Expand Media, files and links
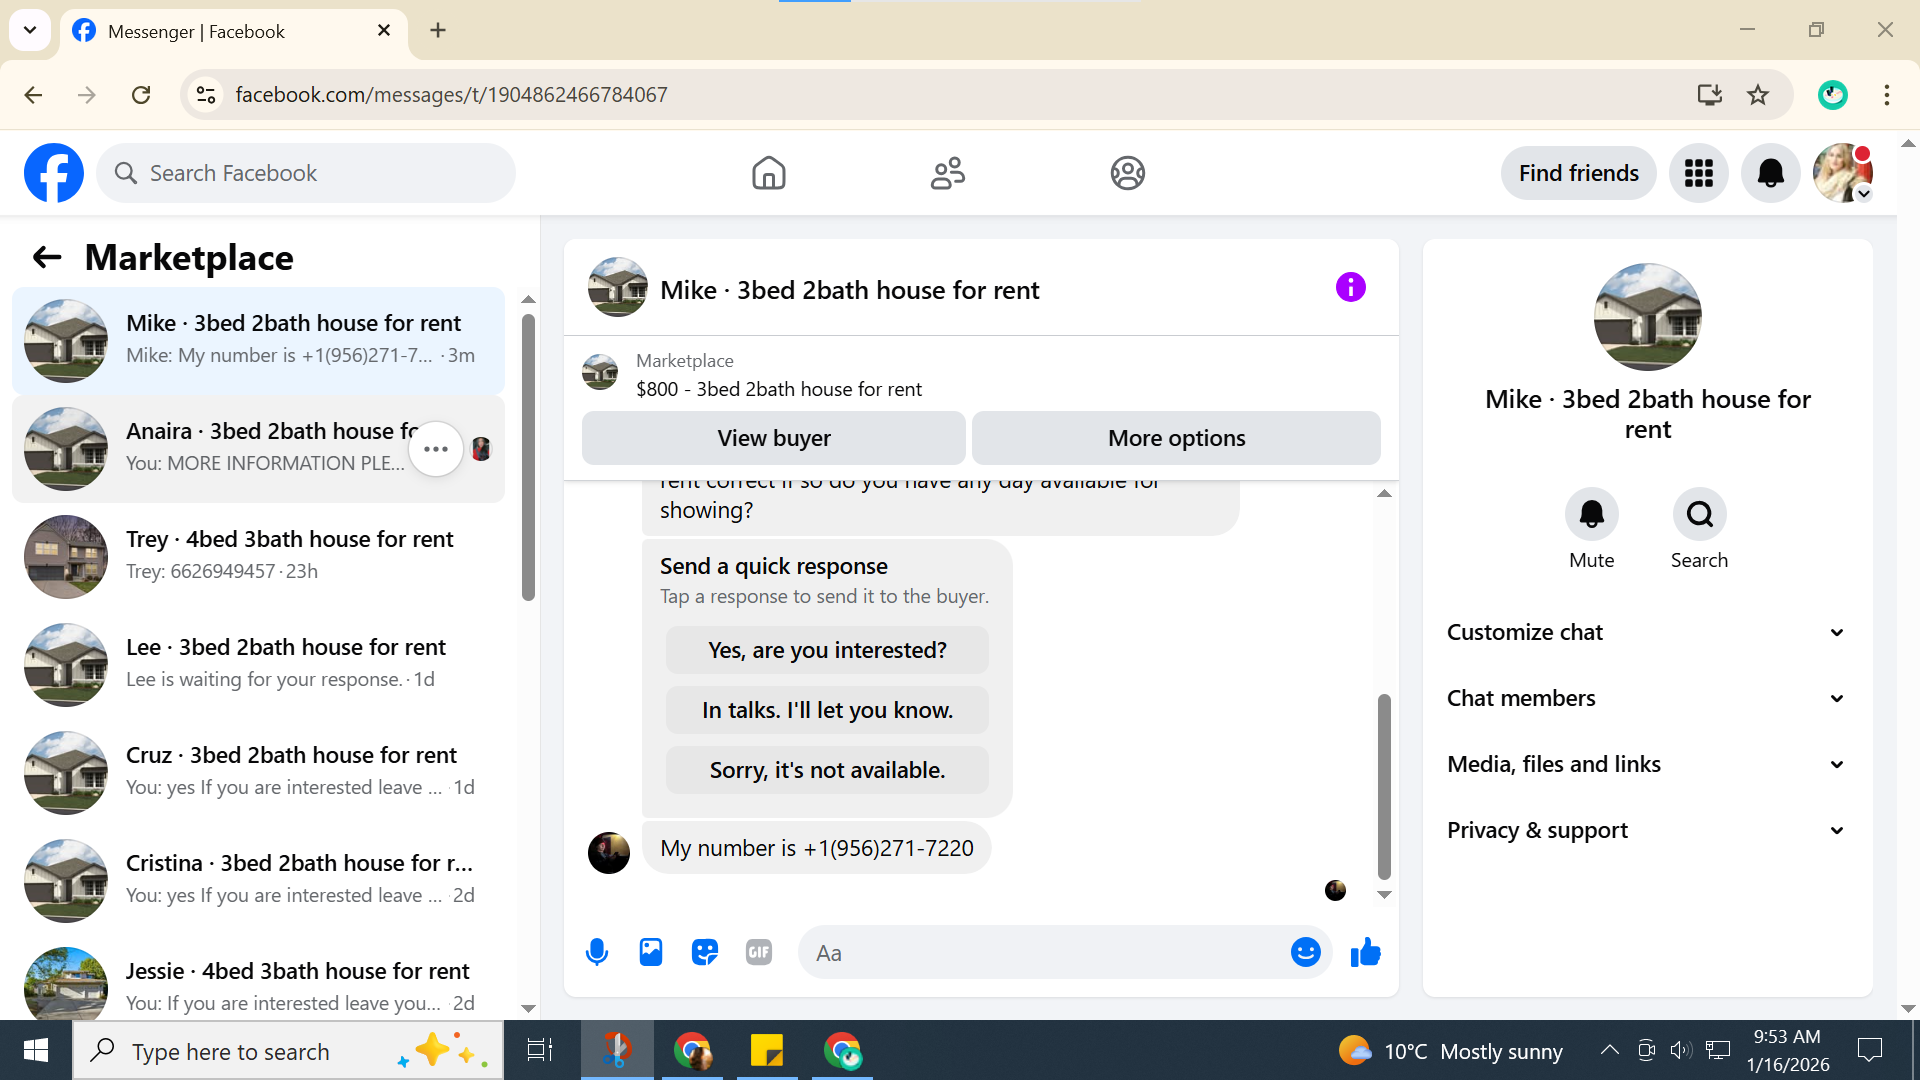This screenshot has height=1080, width=1920. [1647, 764]
